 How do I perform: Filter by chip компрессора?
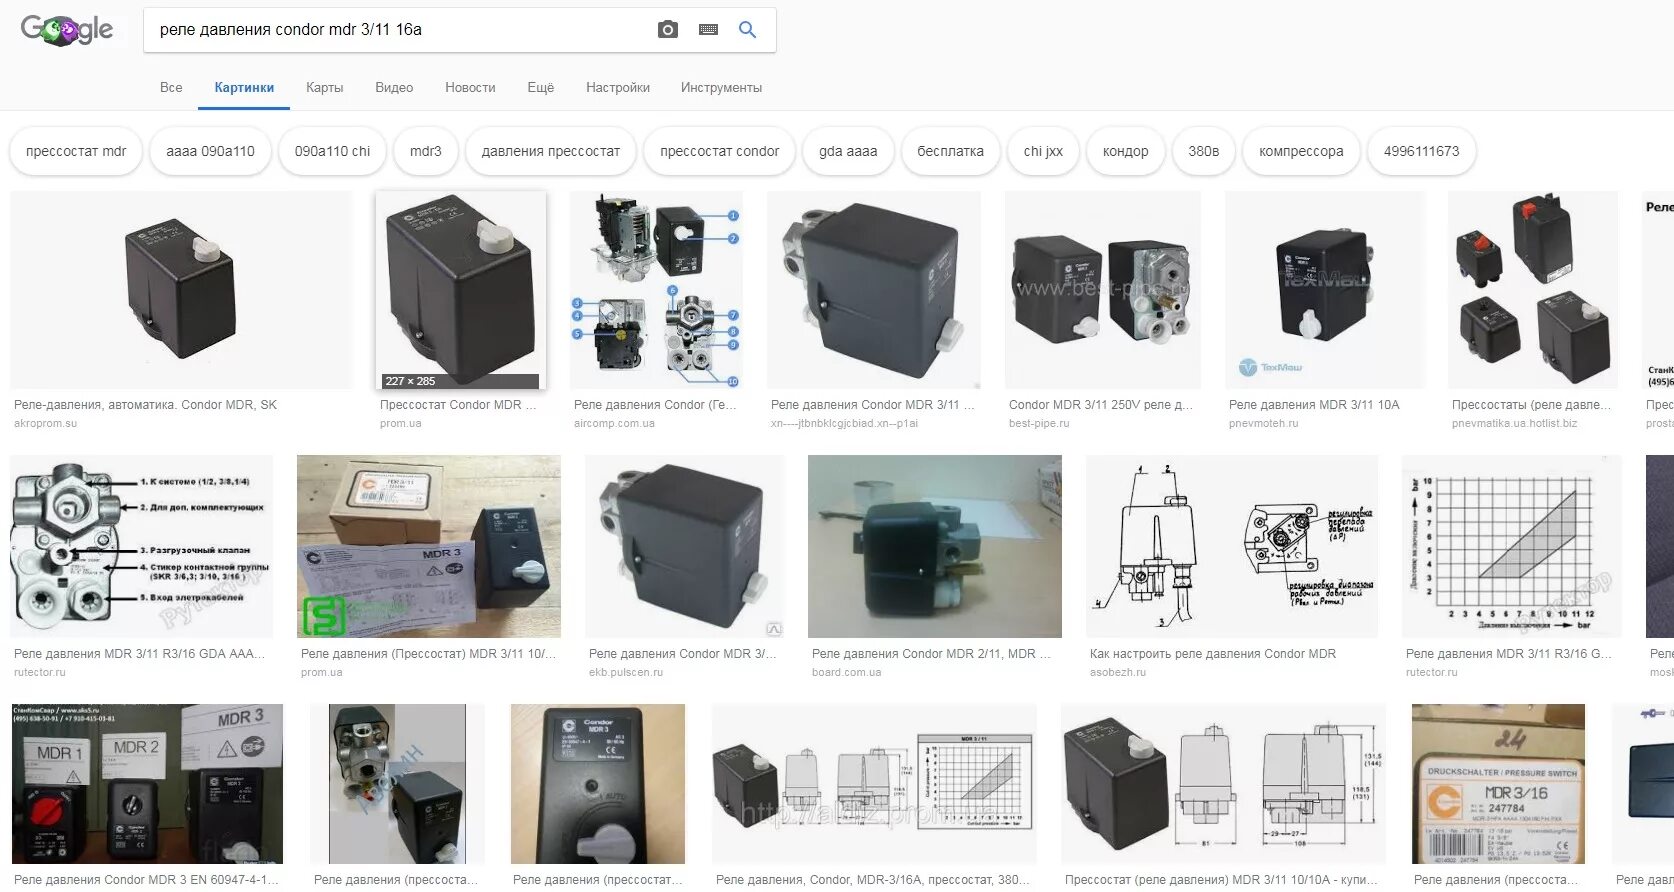click(1301, 151)
